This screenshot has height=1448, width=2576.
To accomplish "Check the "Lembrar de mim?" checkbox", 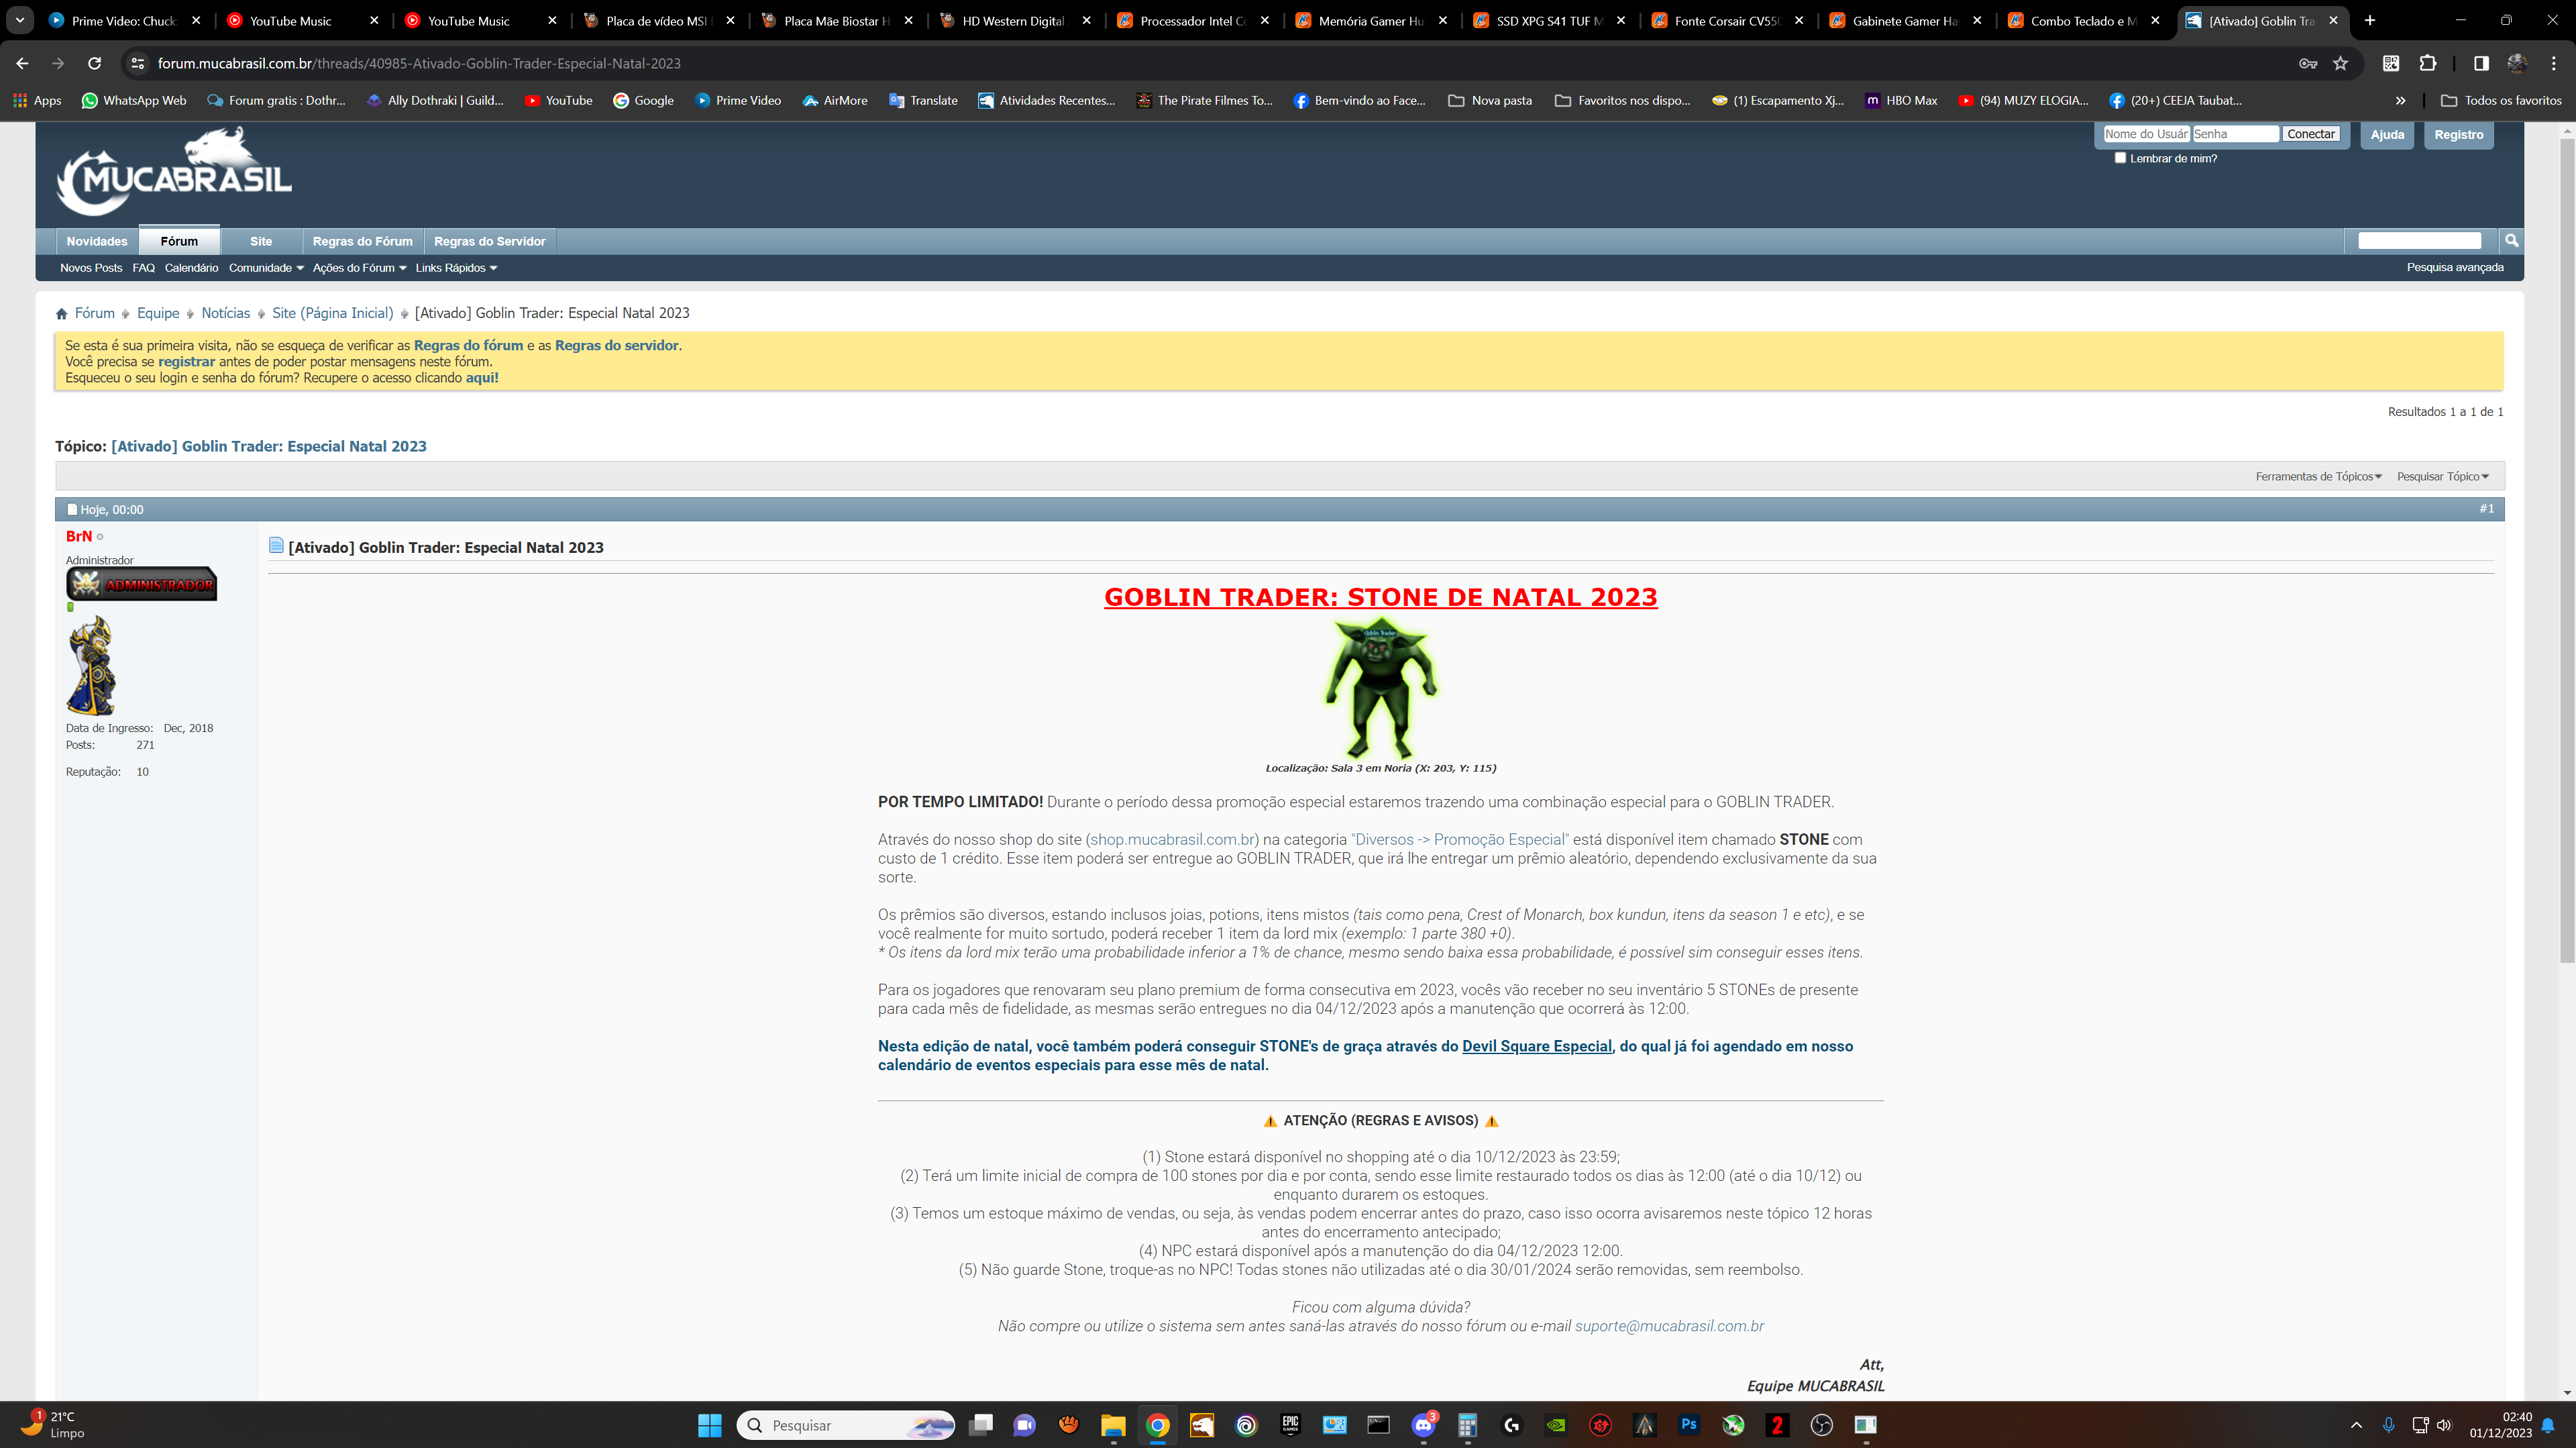I will pyautogui.click(x=2120, y=158).
